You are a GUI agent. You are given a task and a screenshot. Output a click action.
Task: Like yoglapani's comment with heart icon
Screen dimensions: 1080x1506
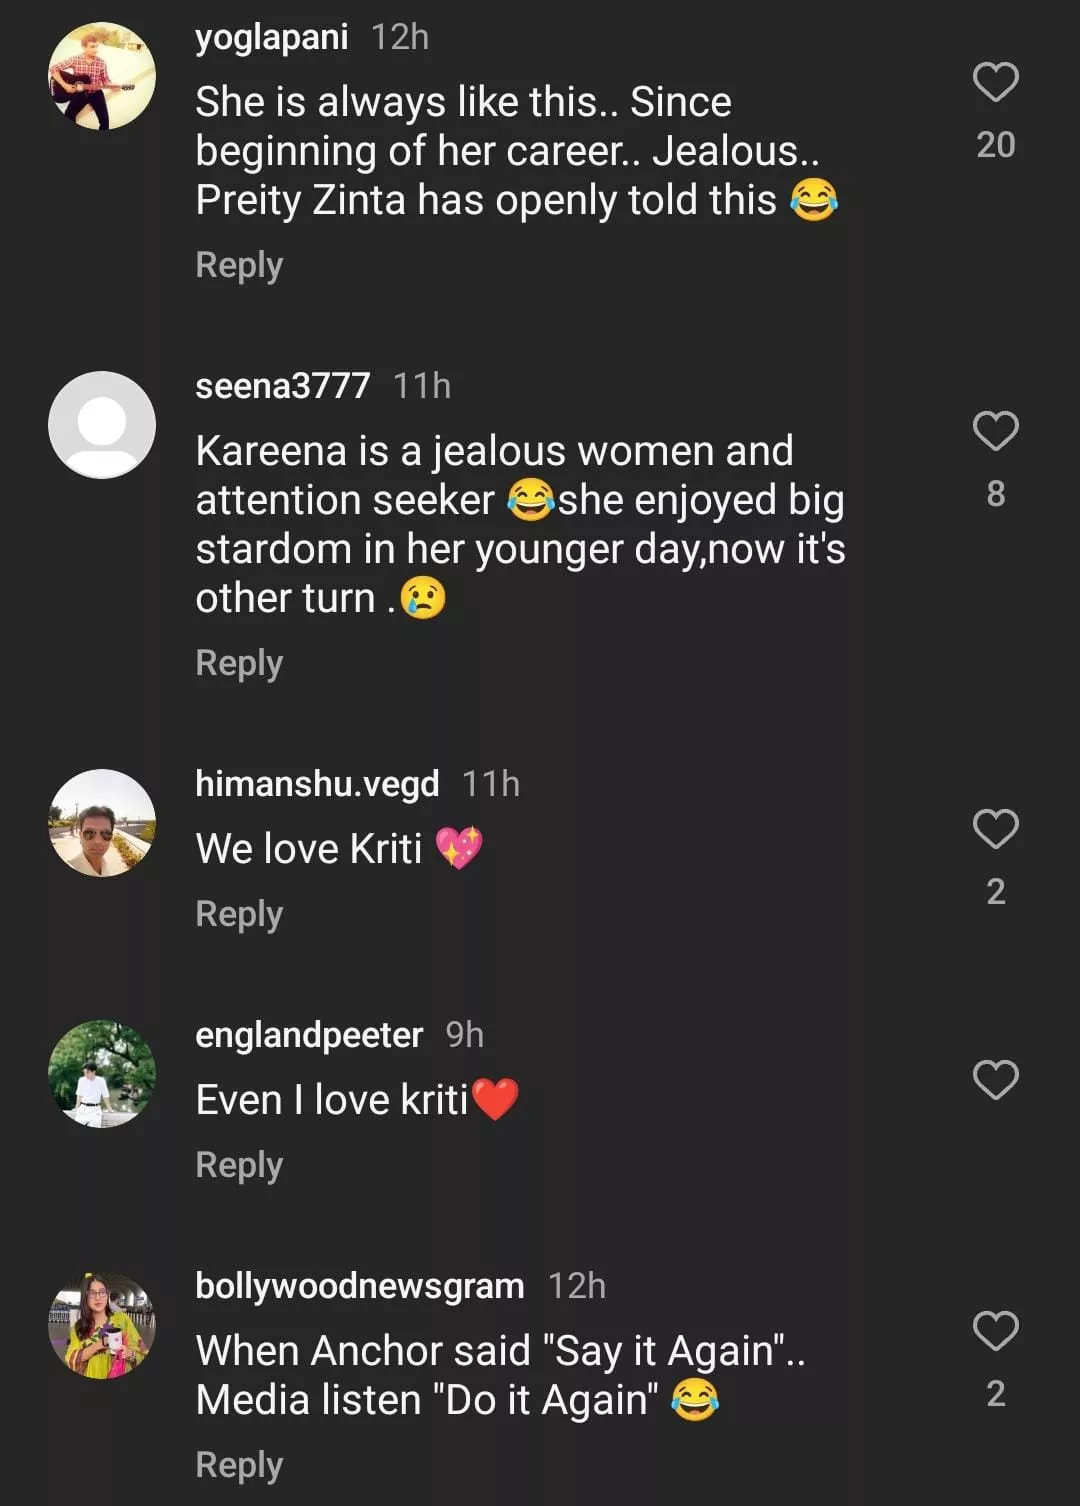click(995, 83)
